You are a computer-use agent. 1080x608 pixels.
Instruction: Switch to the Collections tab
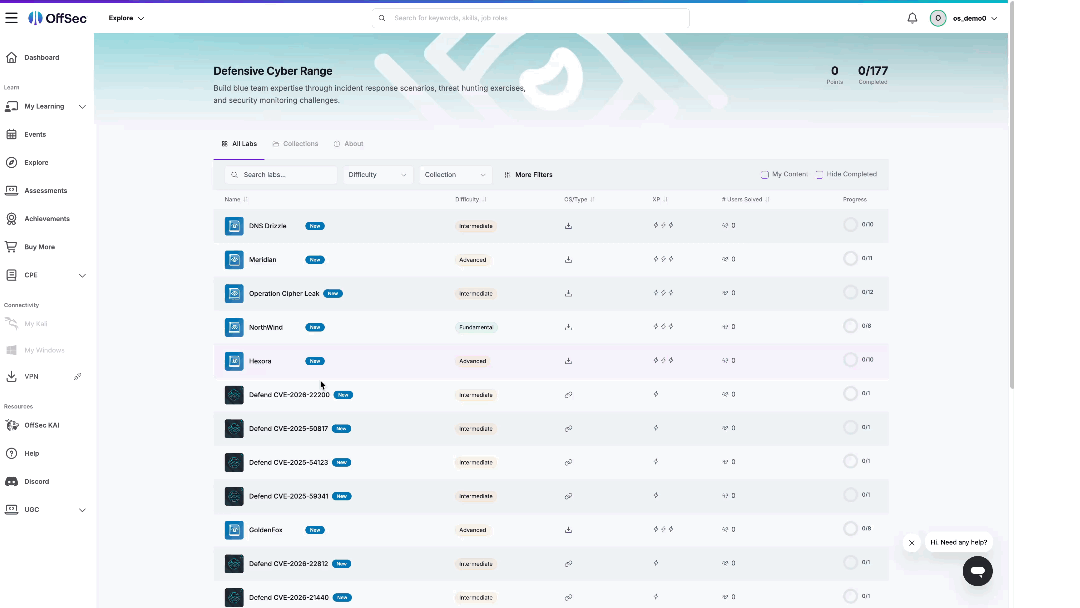[295, 144]
